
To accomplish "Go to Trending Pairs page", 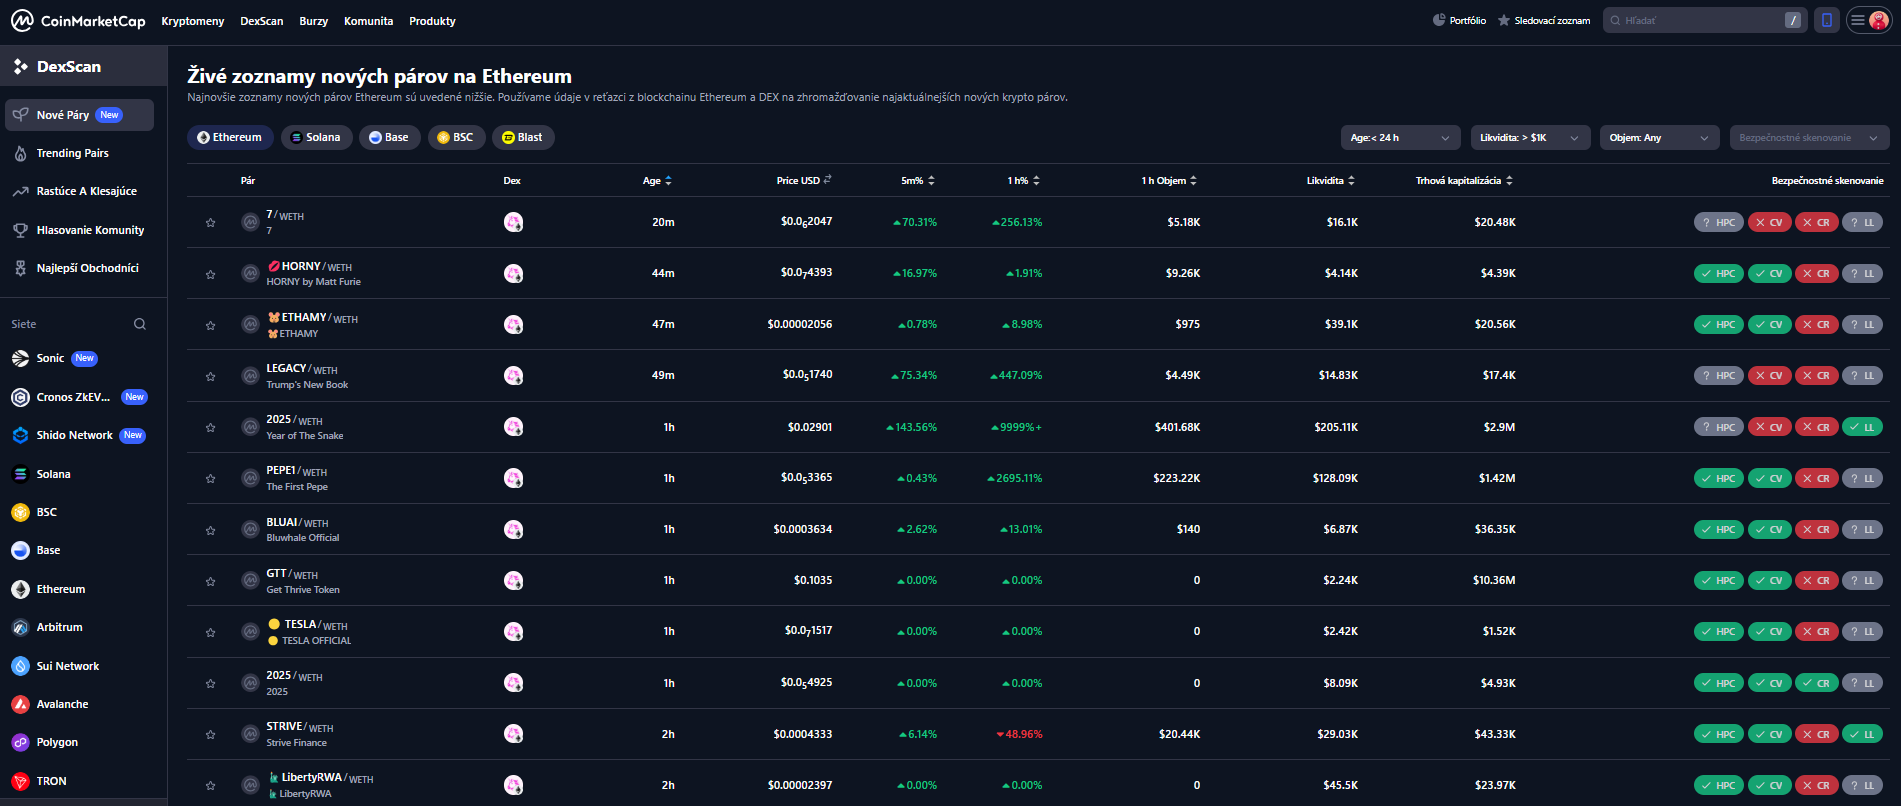I will click(x=72, y=153).
